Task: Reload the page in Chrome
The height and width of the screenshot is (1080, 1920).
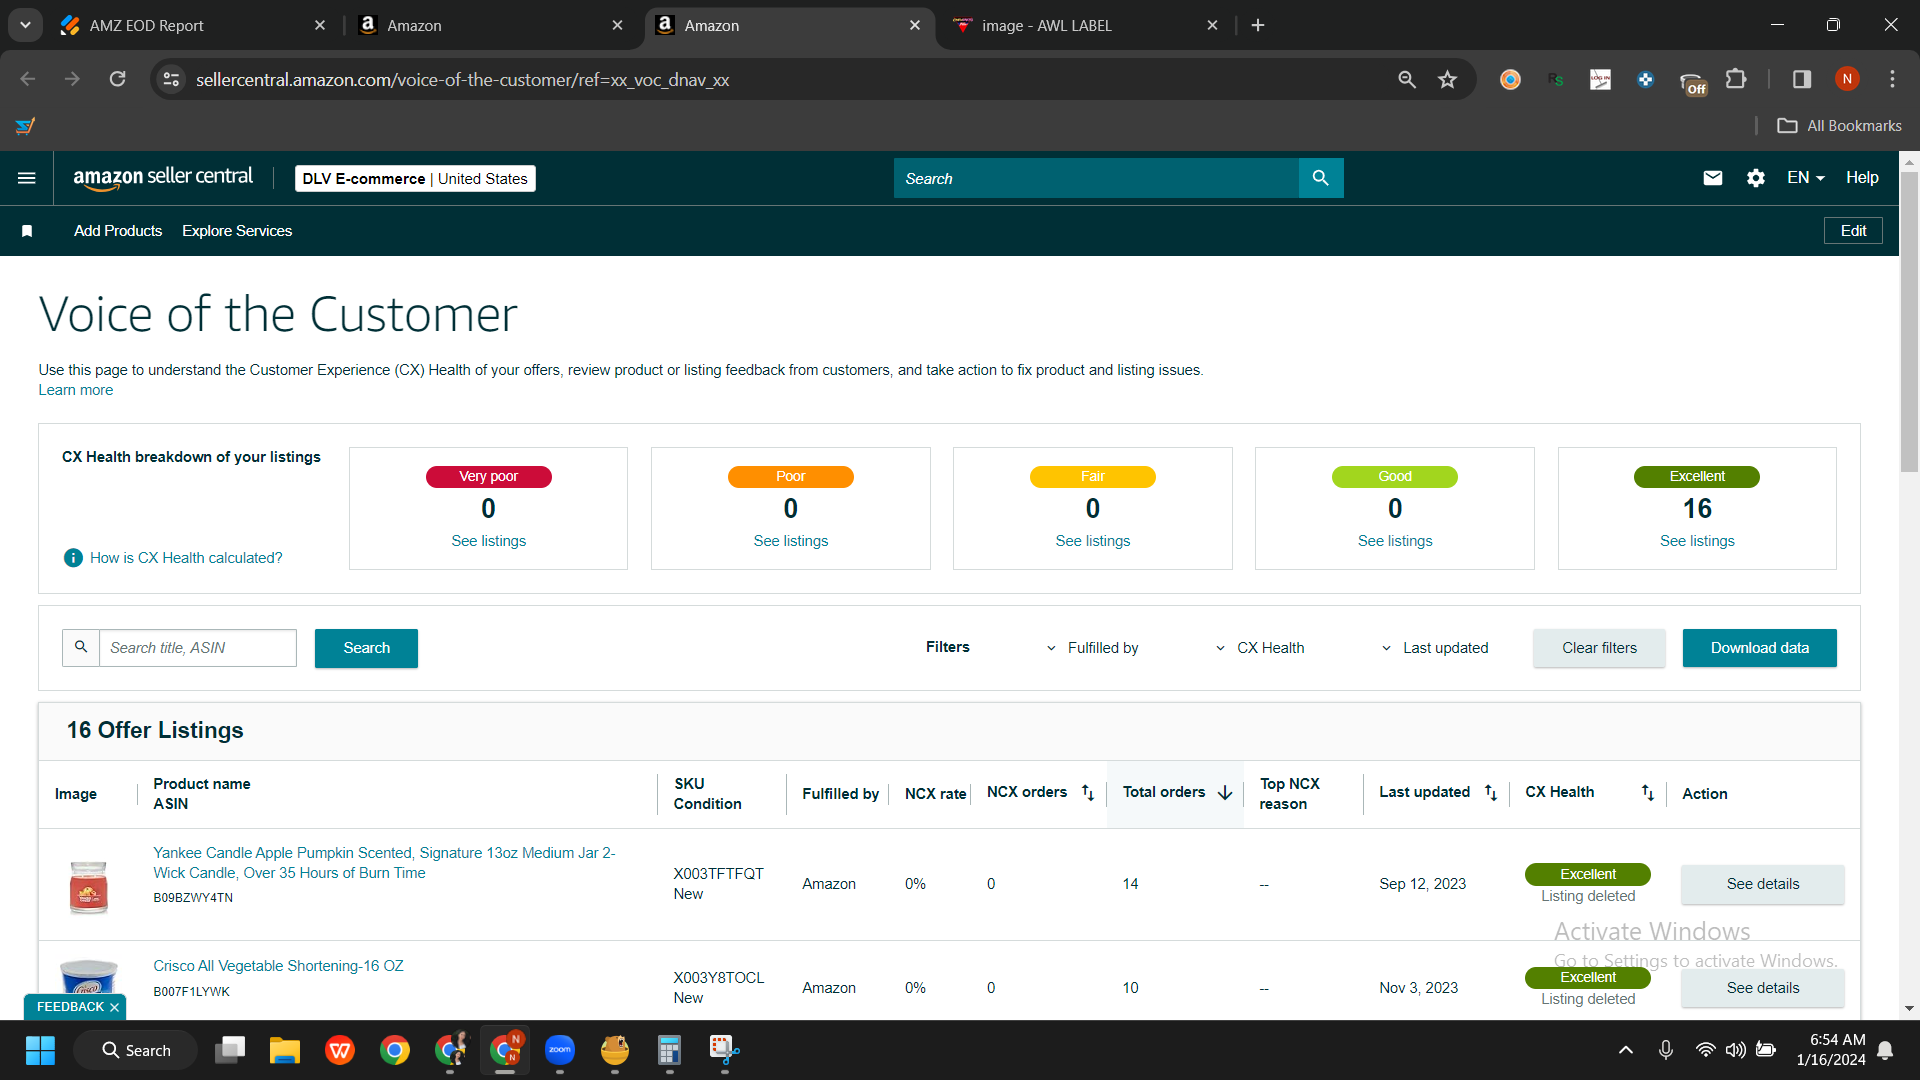Action: [118, 79]
